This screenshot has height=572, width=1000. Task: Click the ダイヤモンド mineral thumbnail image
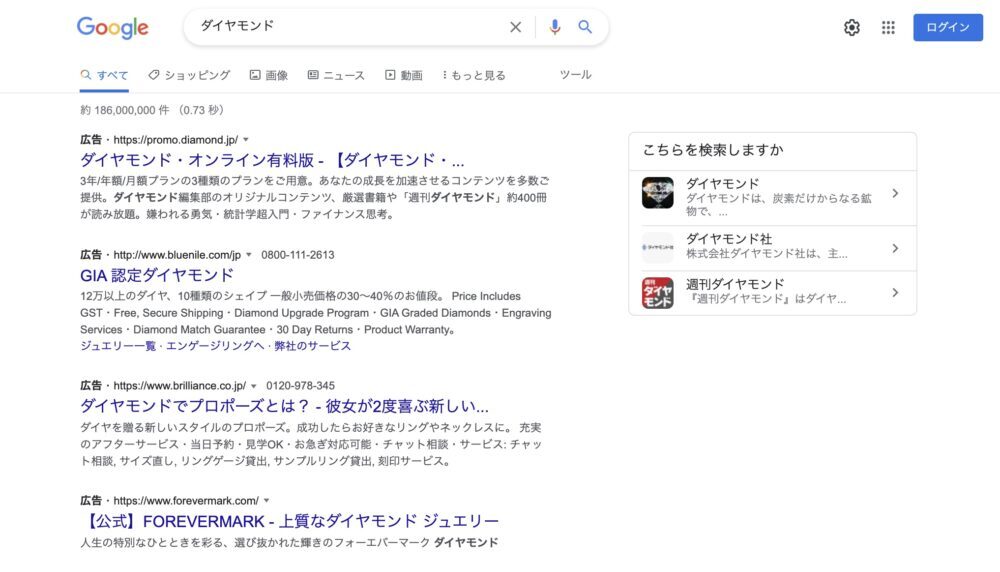658,193
